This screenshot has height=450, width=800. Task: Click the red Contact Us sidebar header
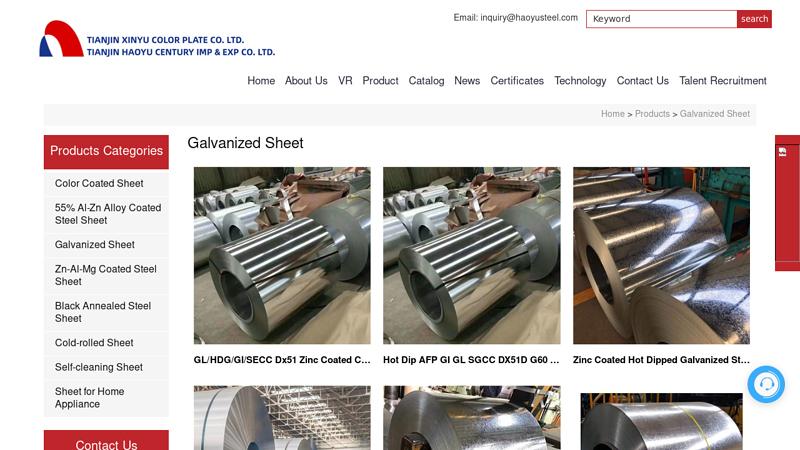[106, 442]
